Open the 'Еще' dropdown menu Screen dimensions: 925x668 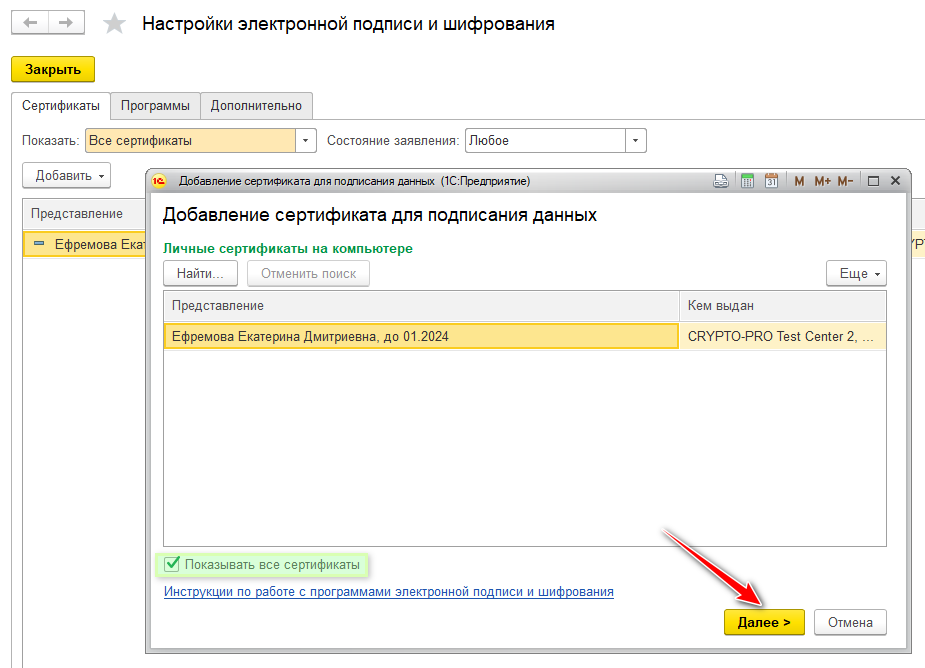[855, 273]
